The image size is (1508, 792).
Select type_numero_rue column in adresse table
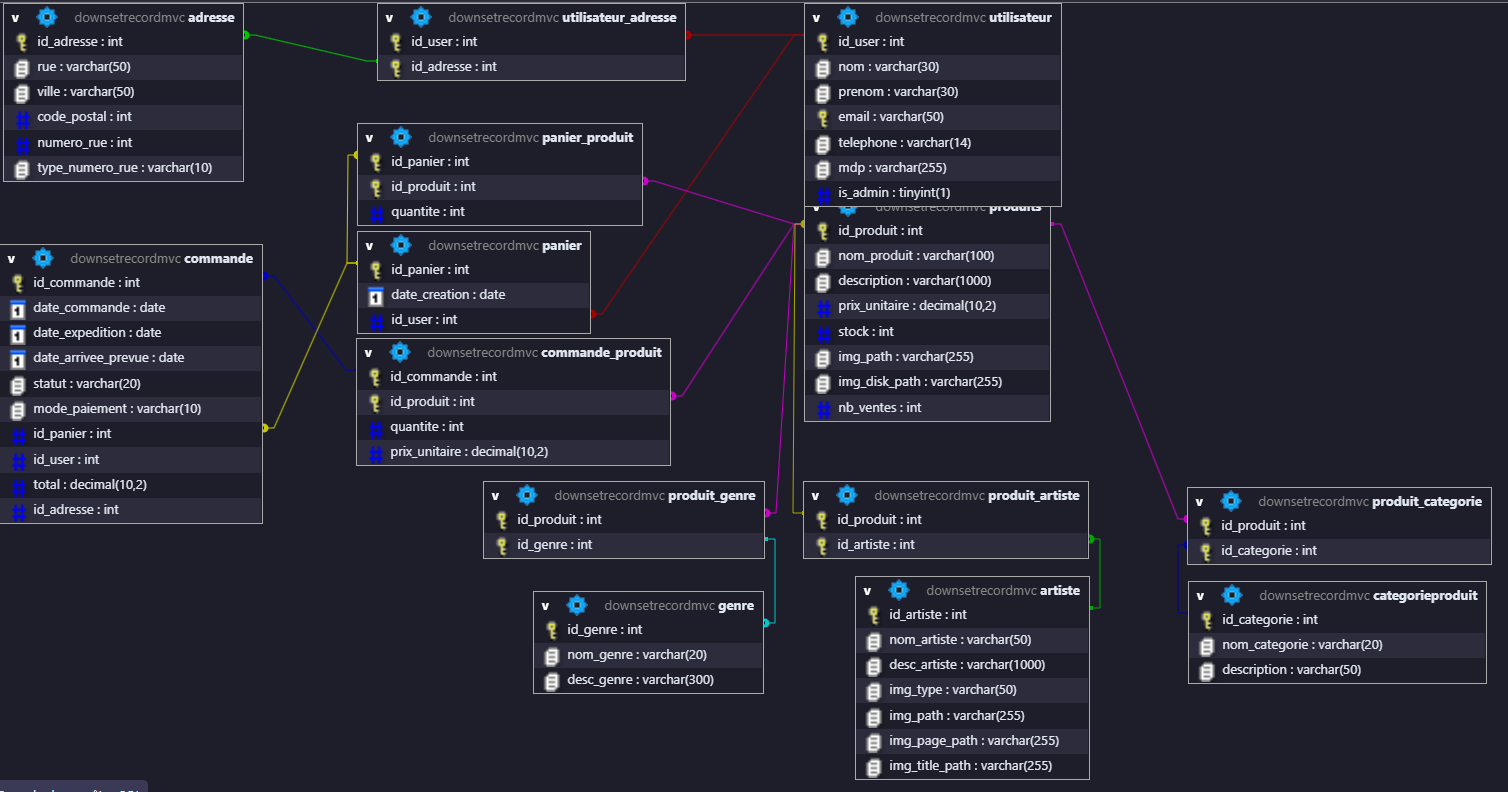[x=124, y=168]
